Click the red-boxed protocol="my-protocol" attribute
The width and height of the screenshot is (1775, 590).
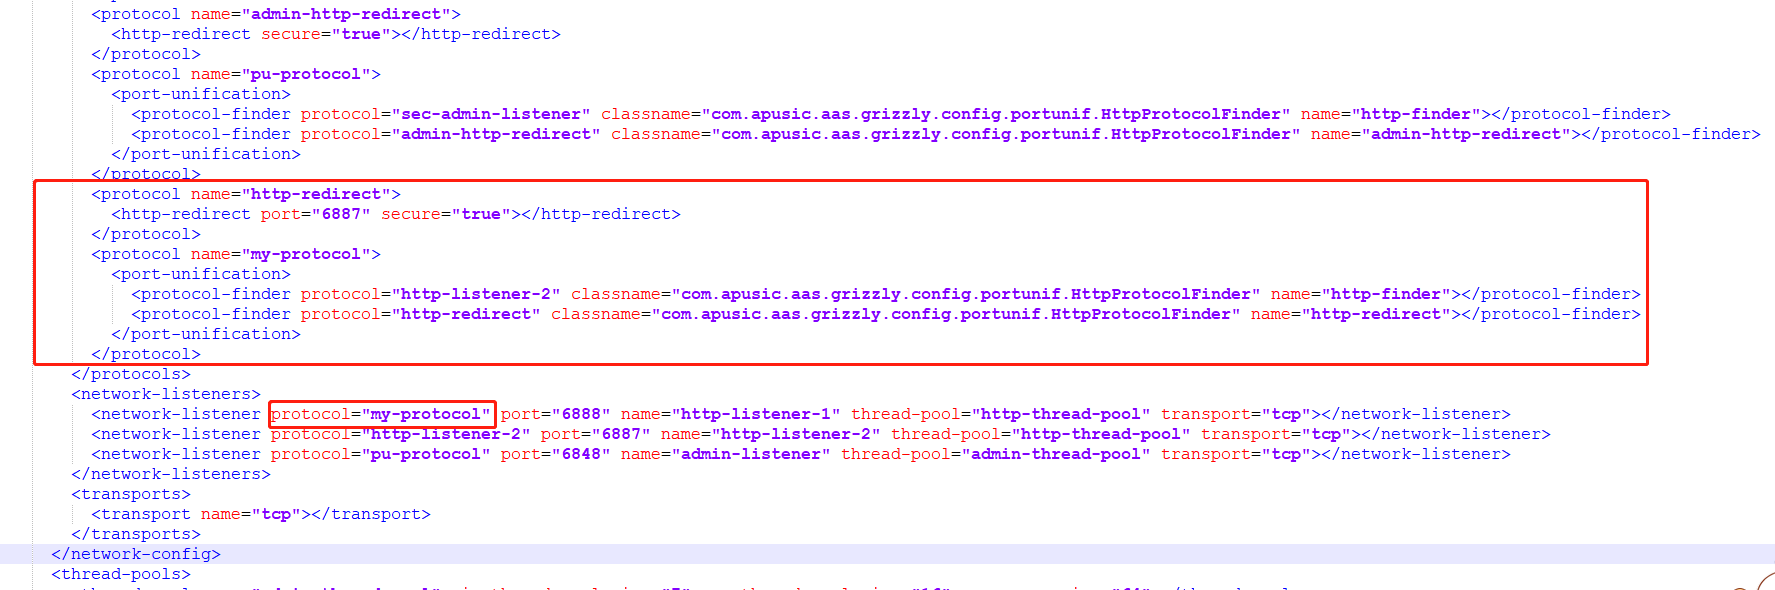click(x=381, y=414)
